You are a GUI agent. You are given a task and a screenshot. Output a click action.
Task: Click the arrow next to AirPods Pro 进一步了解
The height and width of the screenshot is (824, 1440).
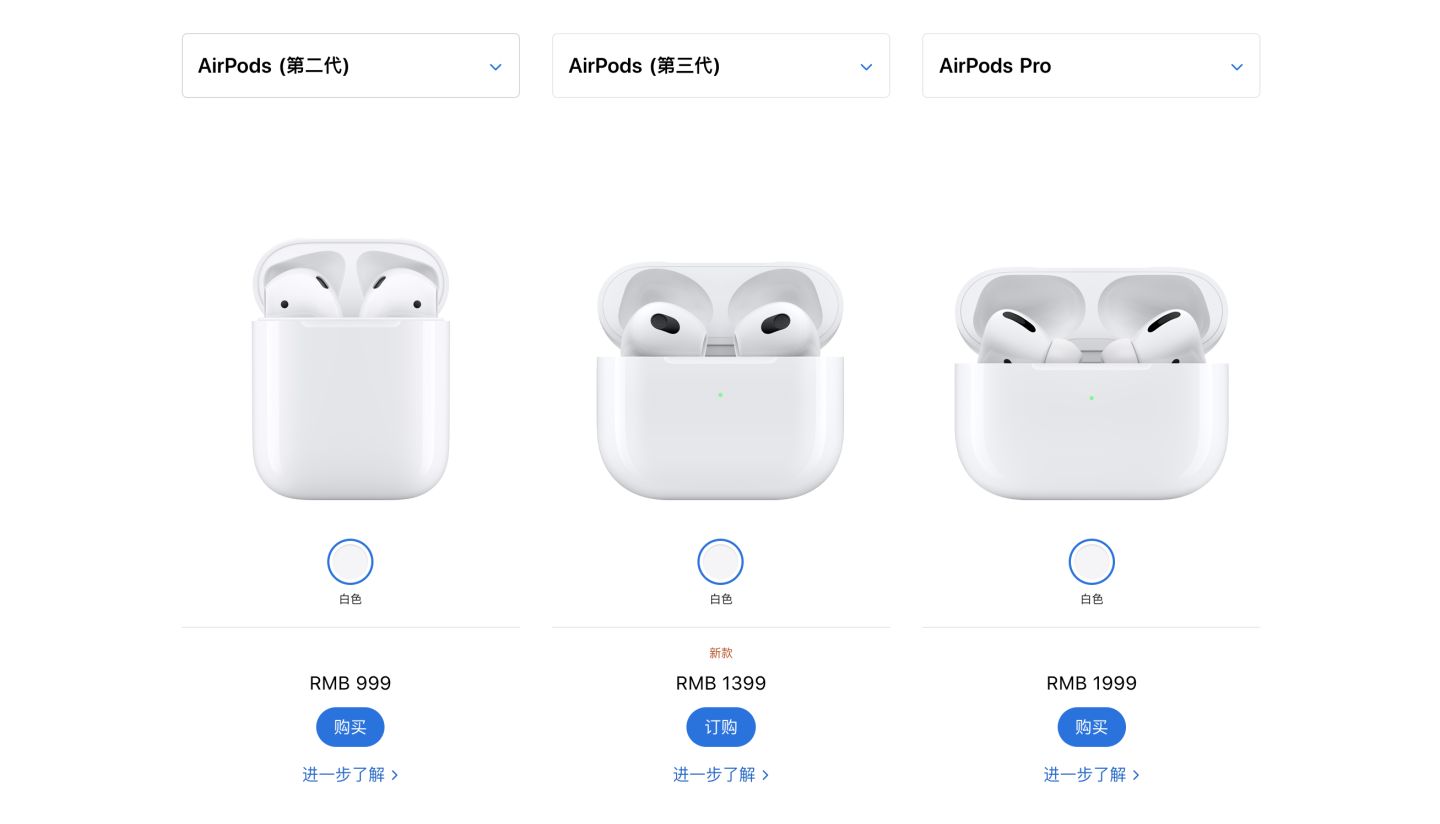tap(1136, 775)
